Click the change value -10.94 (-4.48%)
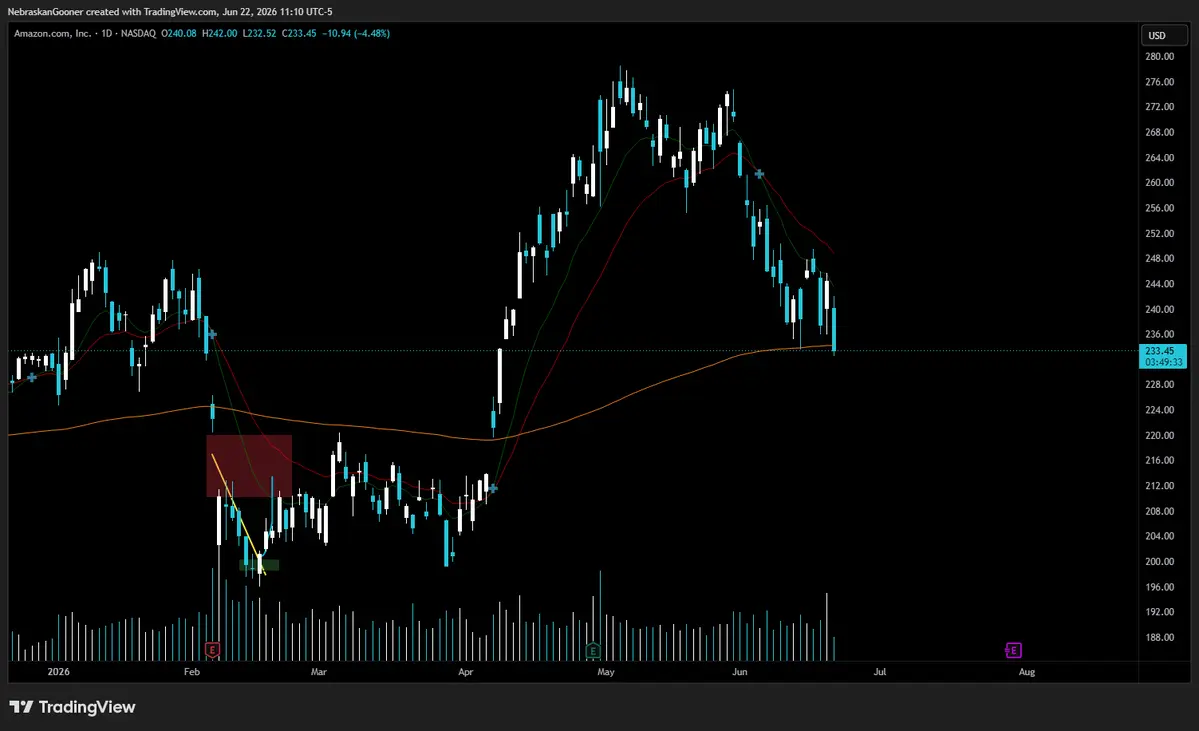This screenshot has height=731, width=1199. point(356,34)
